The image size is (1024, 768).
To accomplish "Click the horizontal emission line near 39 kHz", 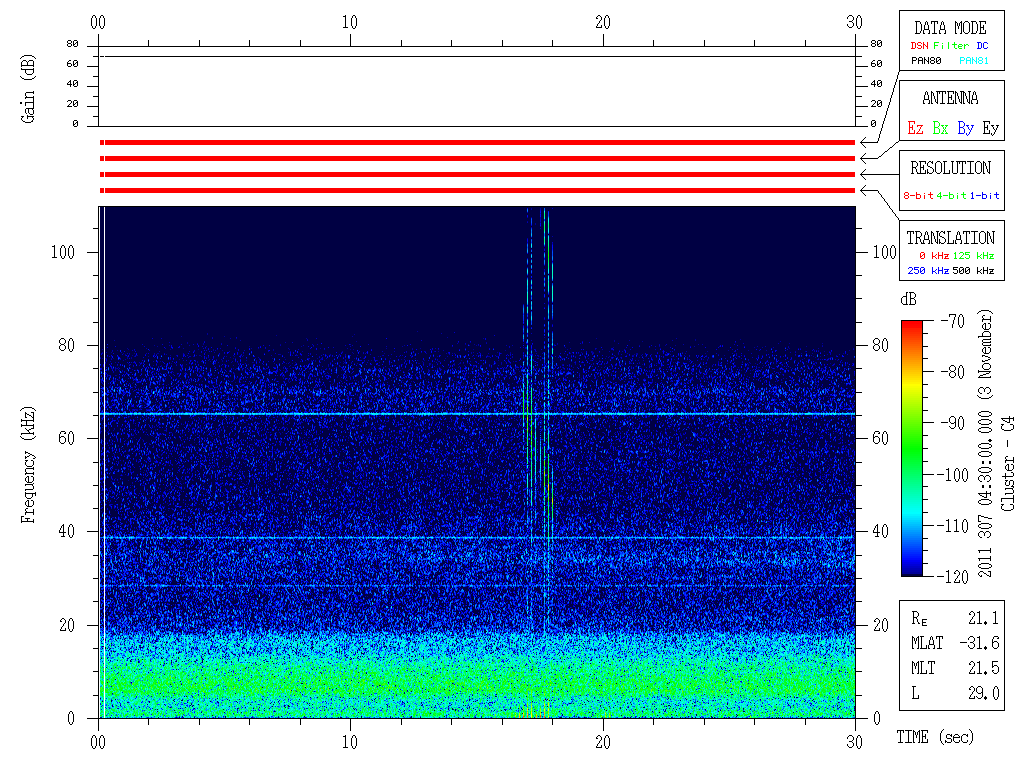I will [477, 537].
